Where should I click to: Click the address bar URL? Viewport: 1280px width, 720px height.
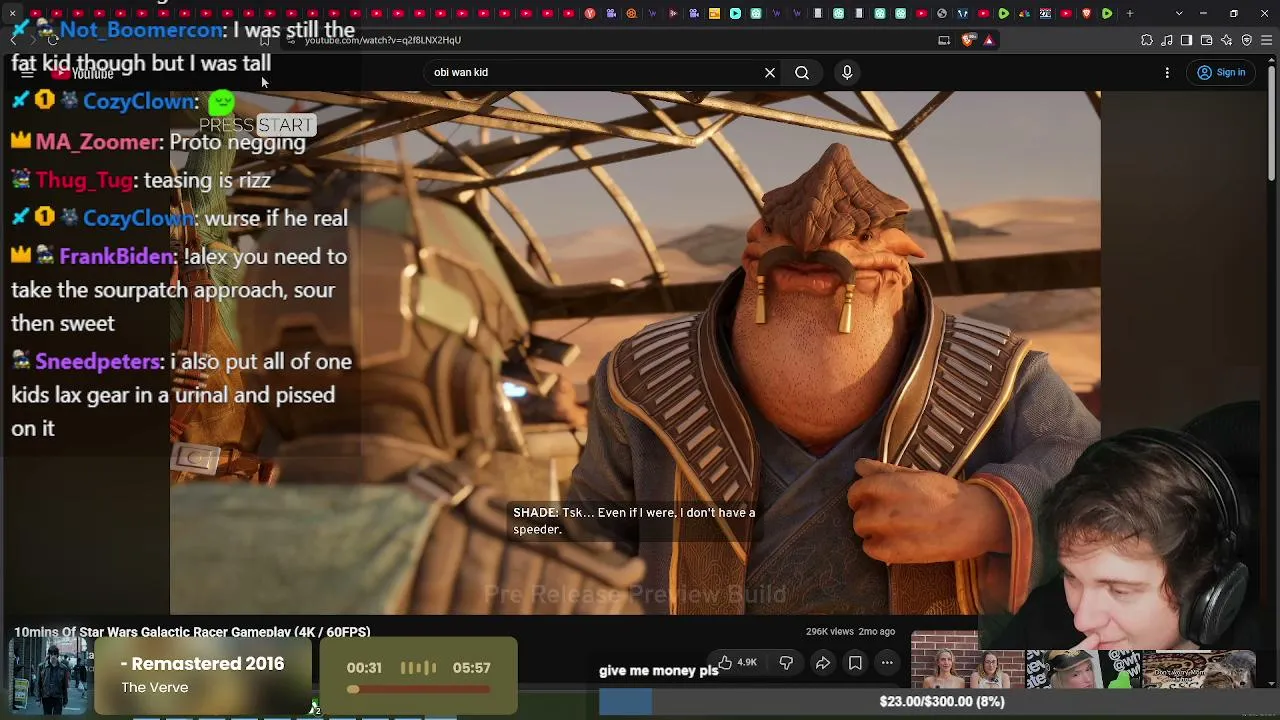click(383, 40)
